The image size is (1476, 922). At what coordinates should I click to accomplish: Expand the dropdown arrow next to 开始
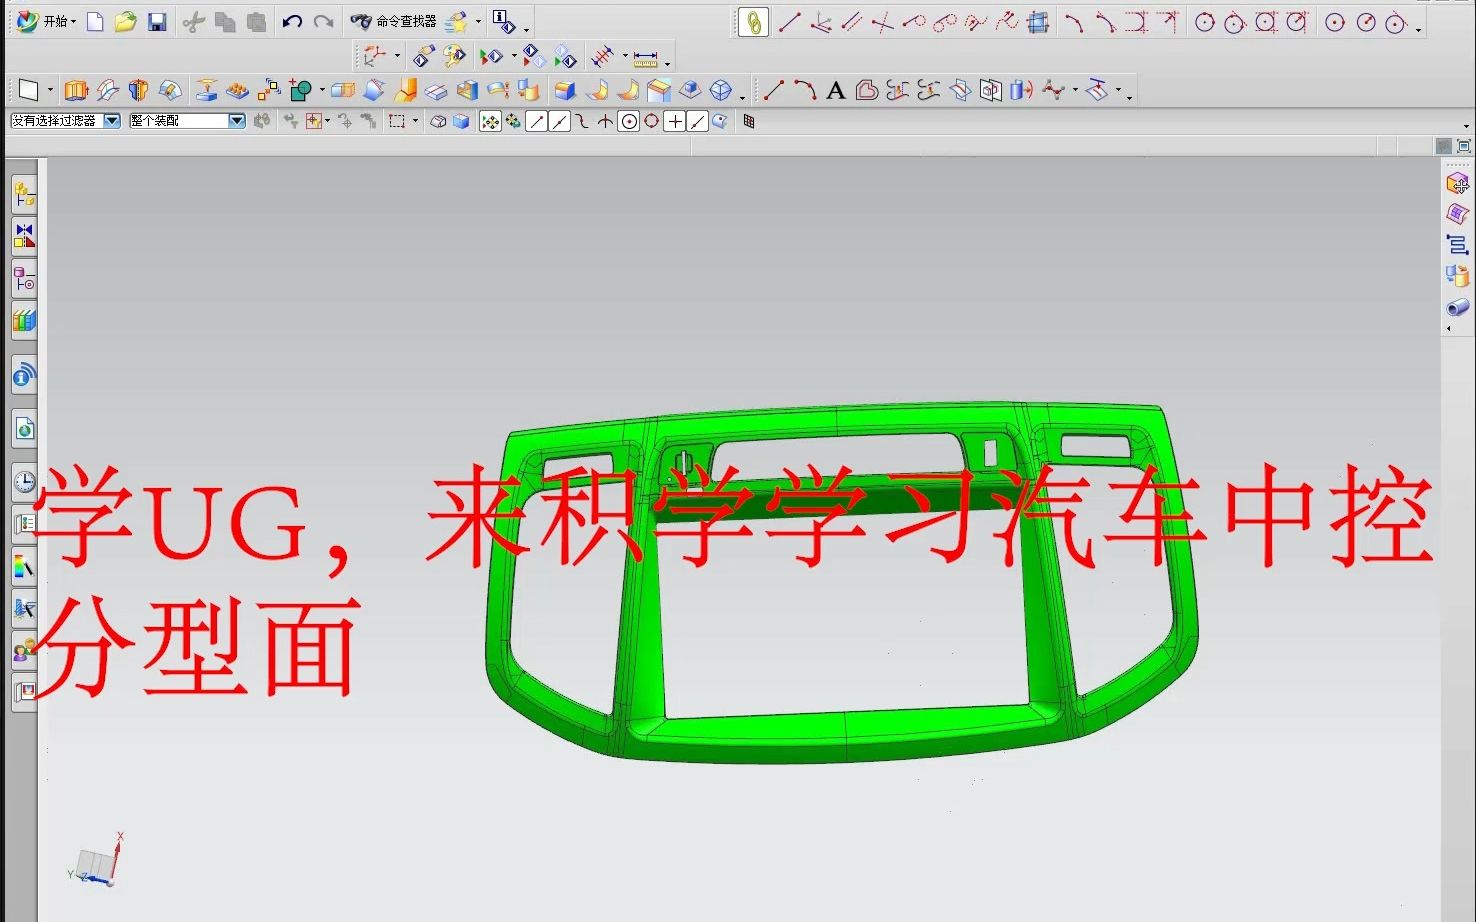point(75,21)
